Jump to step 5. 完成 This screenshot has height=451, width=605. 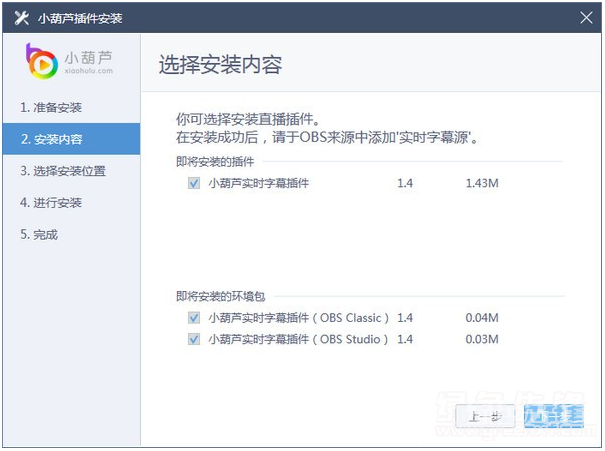point(71,235)
